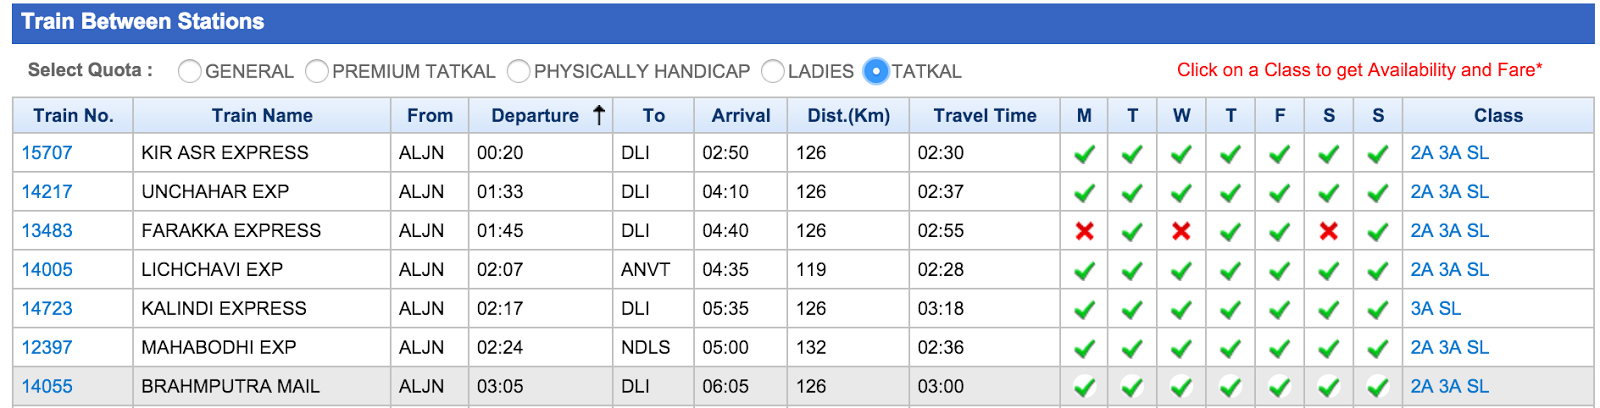Click the Train Name column header
The width and height of the screenshot is (1600, 408).
click(x=262, y=116)
